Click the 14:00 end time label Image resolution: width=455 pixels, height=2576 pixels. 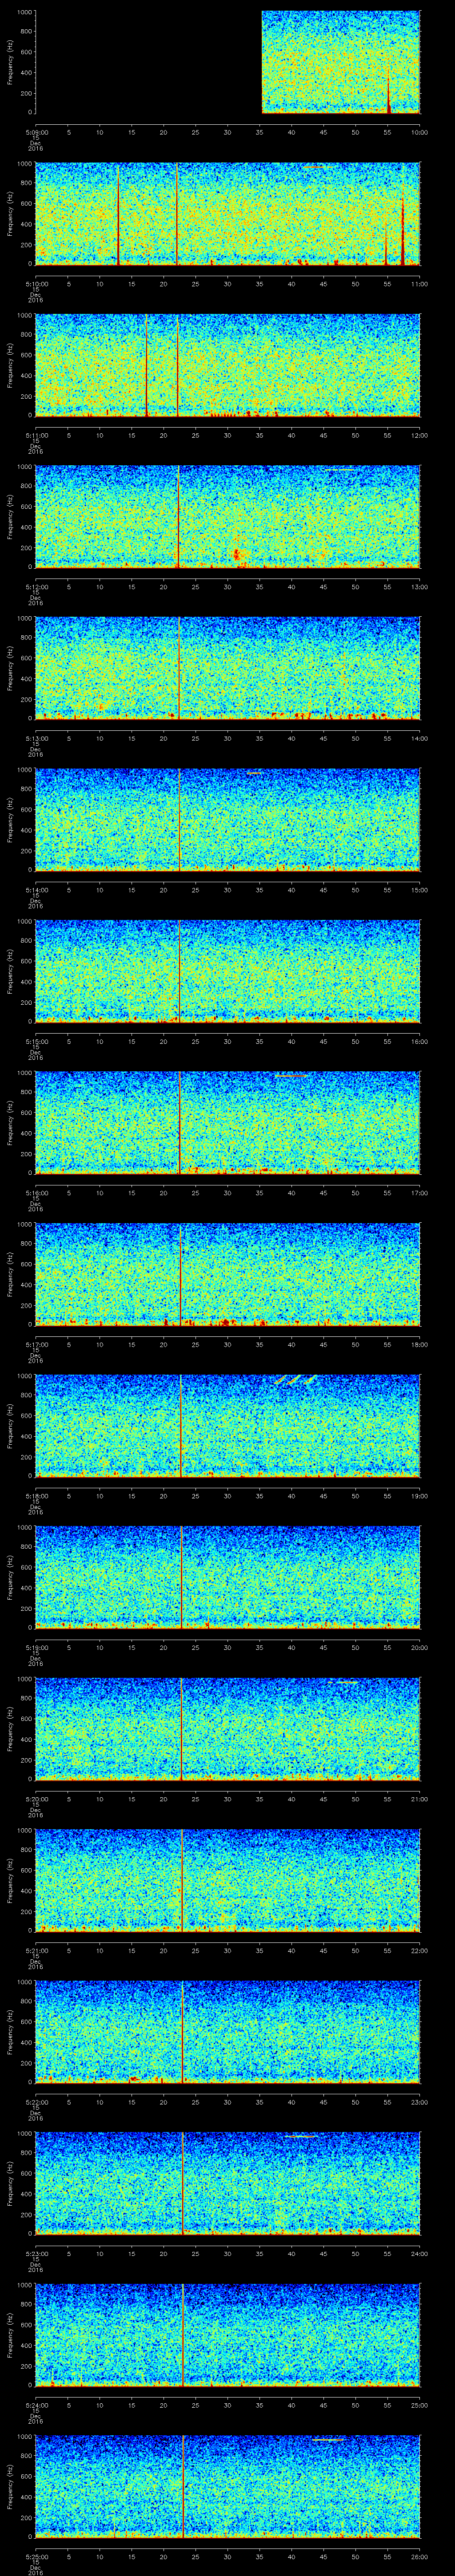[x=419, y=738]
